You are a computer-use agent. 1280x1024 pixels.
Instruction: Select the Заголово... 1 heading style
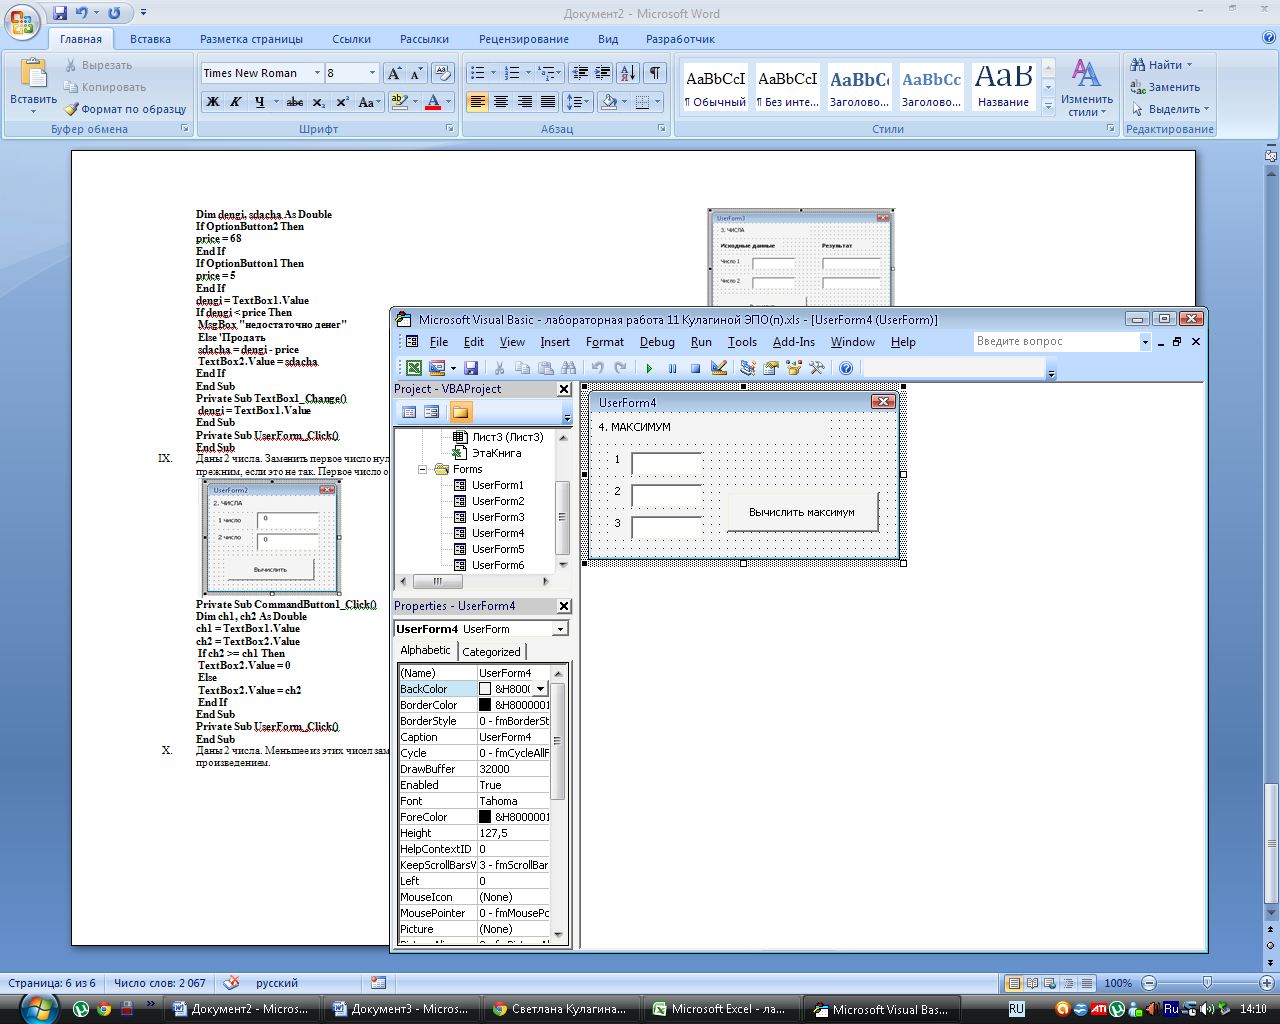pos(859,87)
